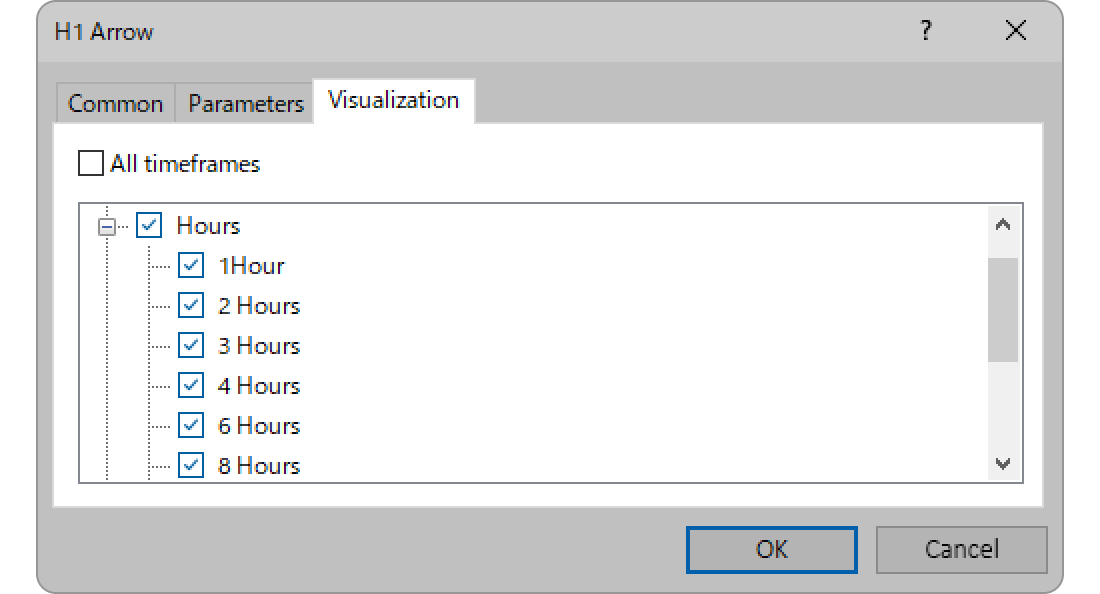Viewport: 1100px width, 594px height.
Task: Select the 2 Hours tree label
Action: (259, 306)
